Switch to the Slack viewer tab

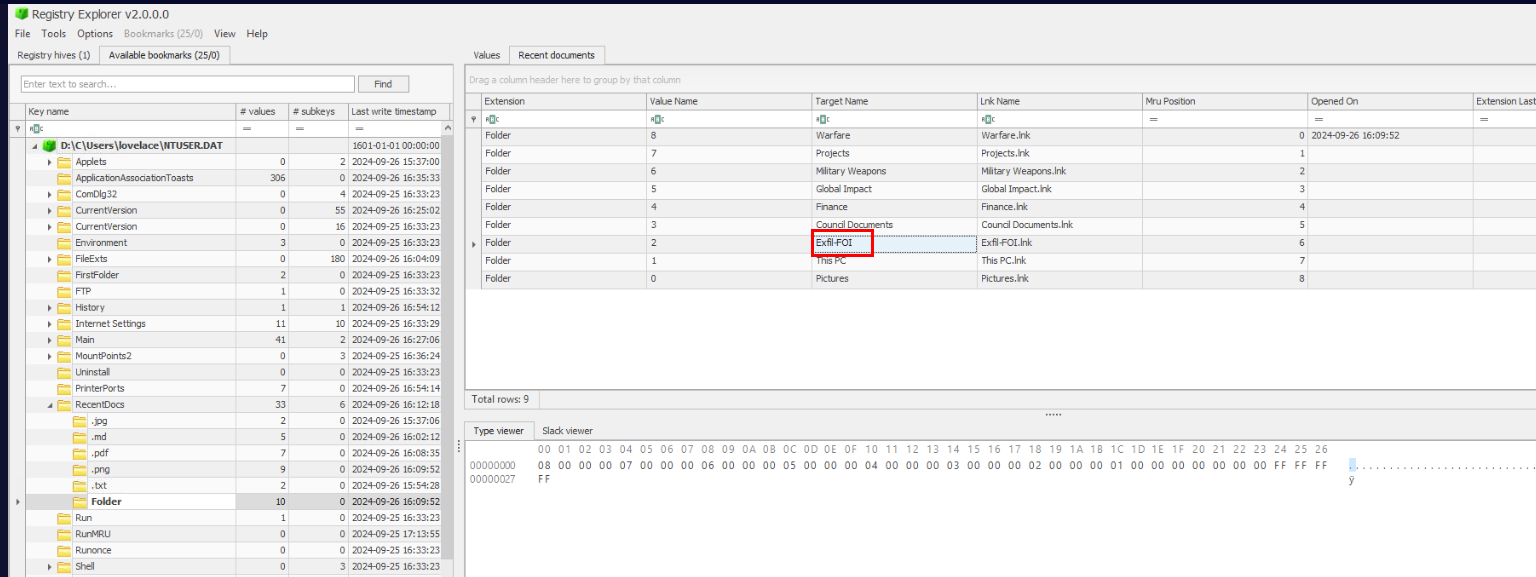(x=567, y=431)
